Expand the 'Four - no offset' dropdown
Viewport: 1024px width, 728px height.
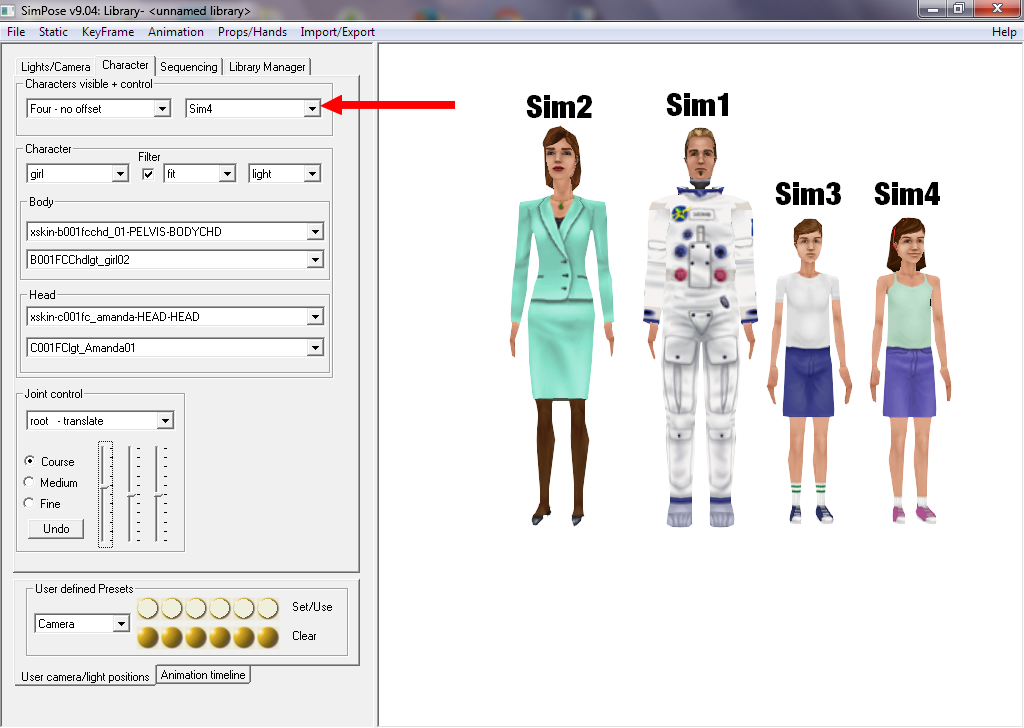(x=163, y=109)
